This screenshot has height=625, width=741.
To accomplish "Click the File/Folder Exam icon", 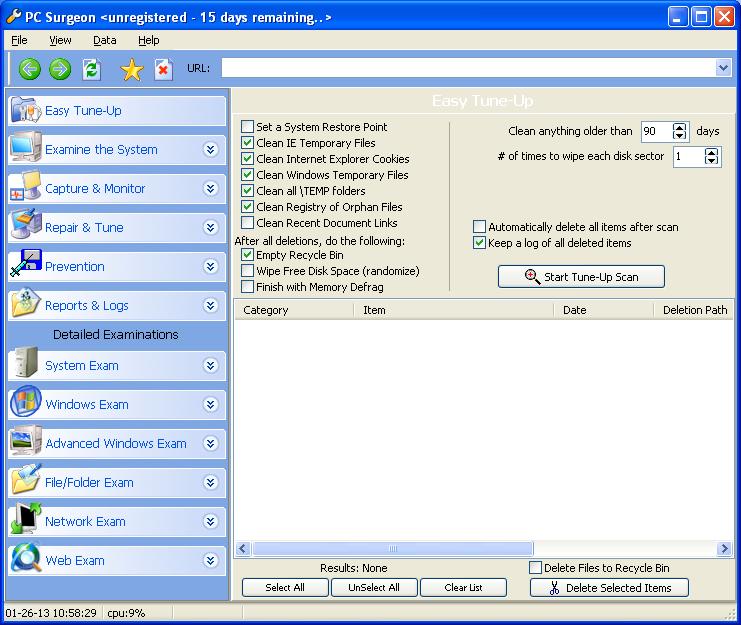I will click(26, 480).
